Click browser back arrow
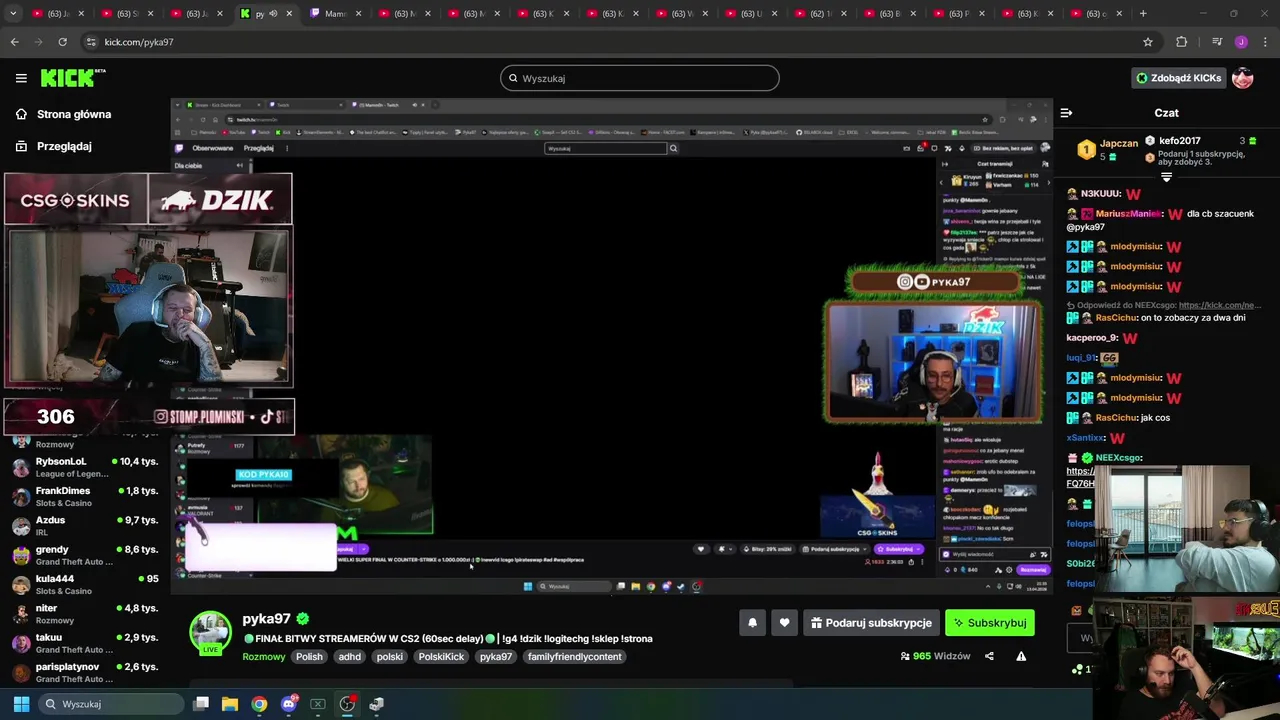 coord(14,42)
